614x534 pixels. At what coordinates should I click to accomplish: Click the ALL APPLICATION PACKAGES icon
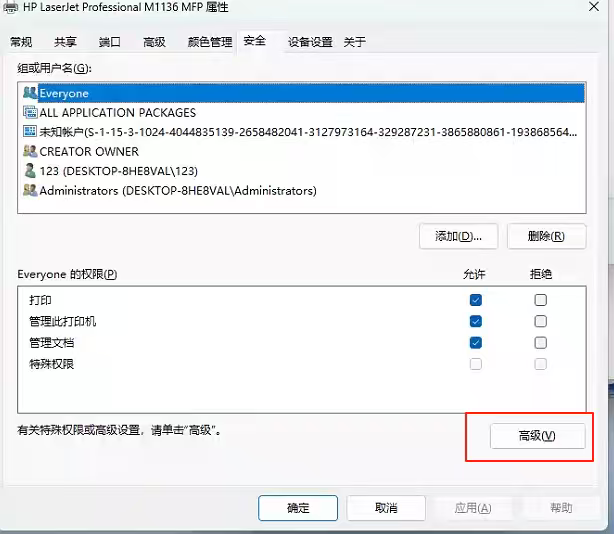(30, 112)
